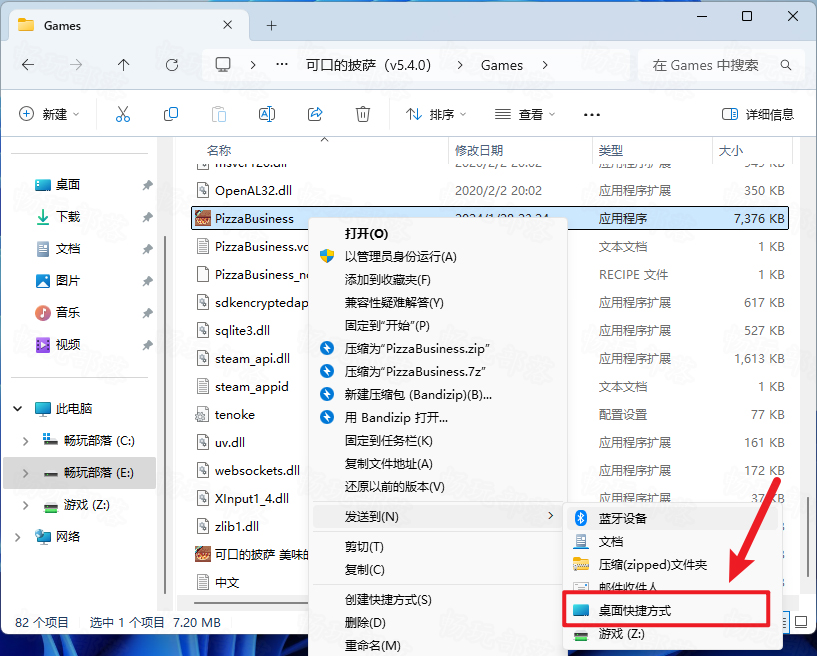Click 以管理员身份运行(A) menu entry

(438, 257)
